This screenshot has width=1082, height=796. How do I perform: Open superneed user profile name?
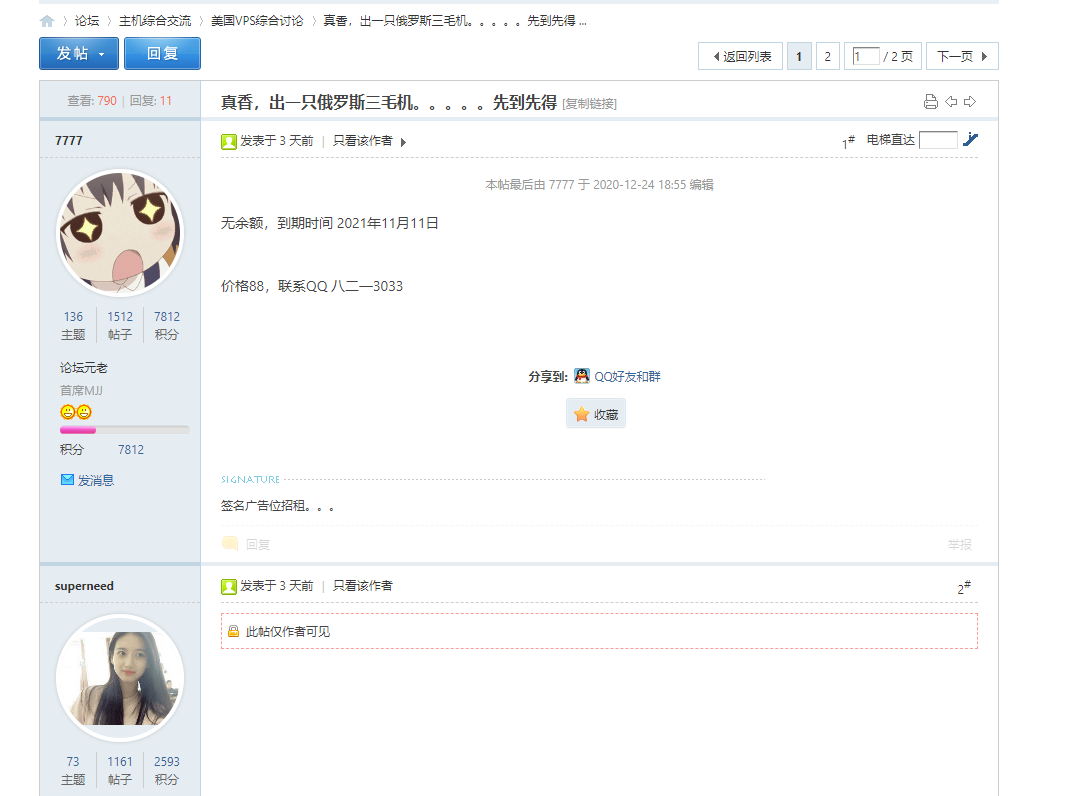click(x=84, y=586)
